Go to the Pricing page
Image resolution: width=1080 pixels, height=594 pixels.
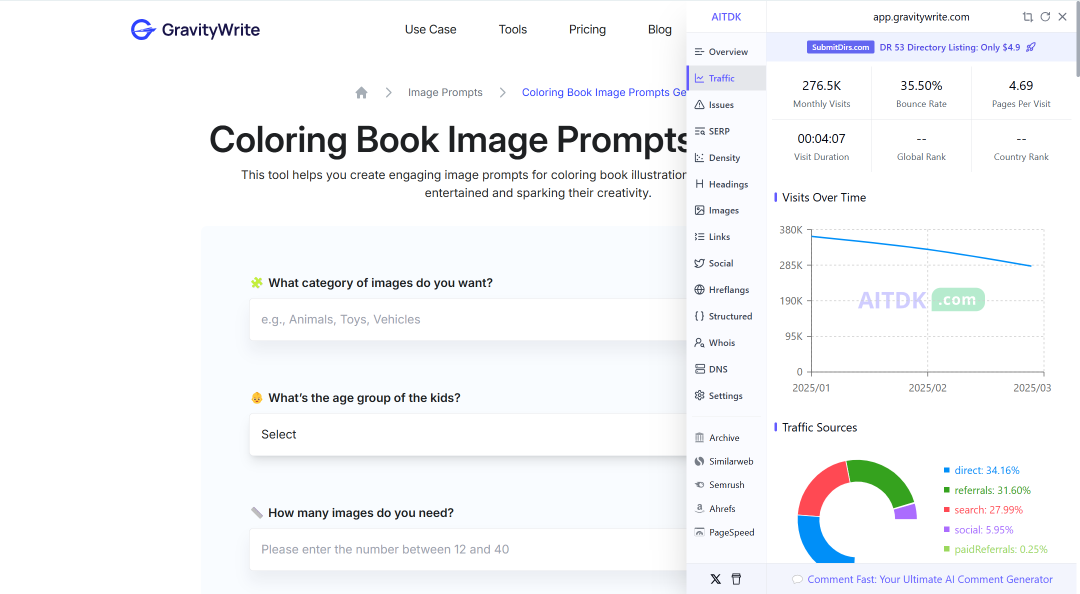tap(588, 30)
